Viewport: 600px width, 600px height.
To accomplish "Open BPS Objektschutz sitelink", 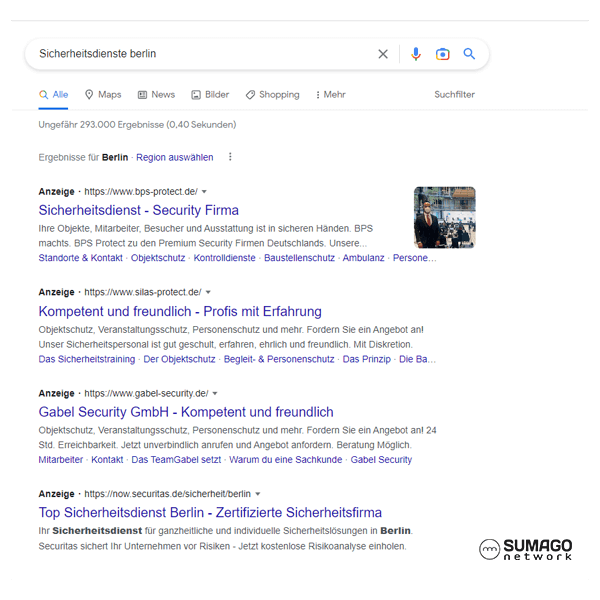I will pos(158,258).
